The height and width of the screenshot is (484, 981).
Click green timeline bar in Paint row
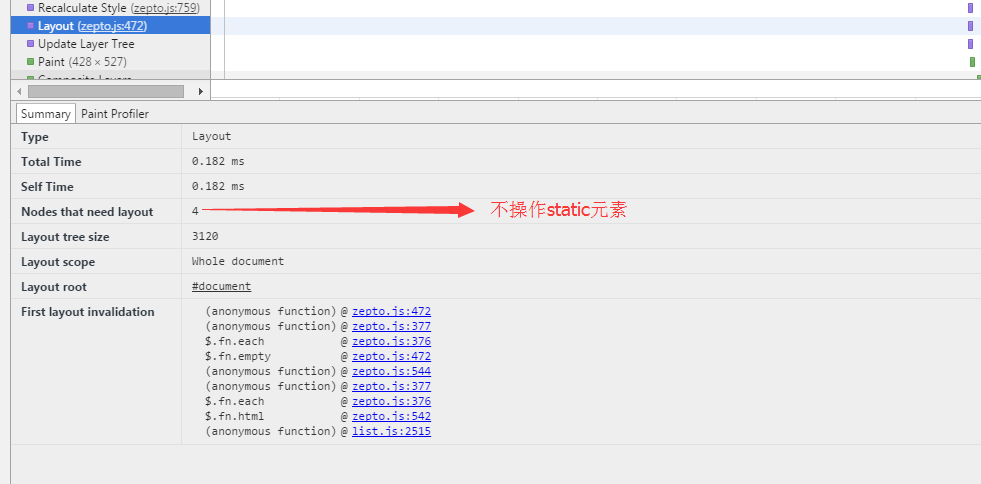click(x=972, y=62)
